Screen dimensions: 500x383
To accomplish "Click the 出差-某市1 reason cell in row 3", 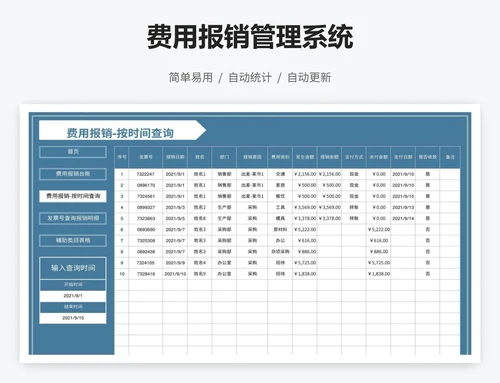I will [x=252, y=196].
